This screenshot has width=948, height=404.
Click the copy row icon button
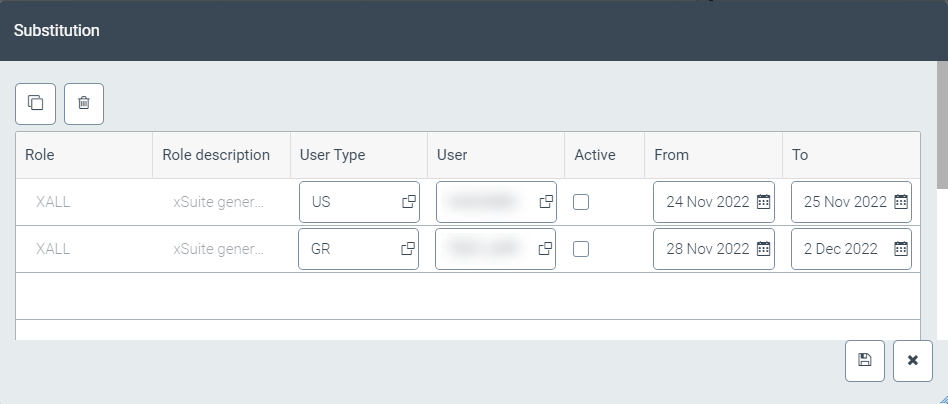click(35, 103)
